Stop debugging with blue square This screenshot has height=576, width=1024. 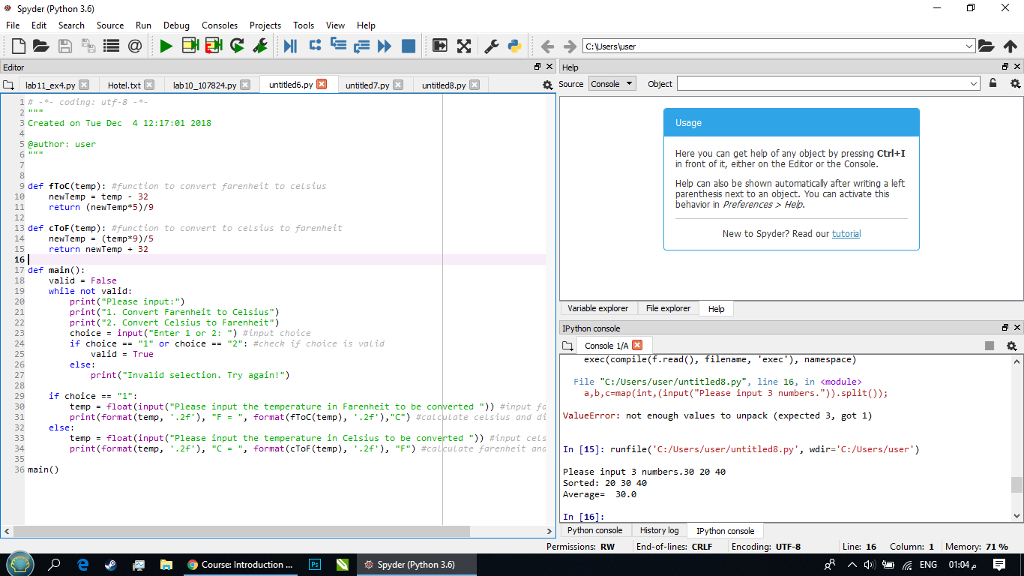408,46
